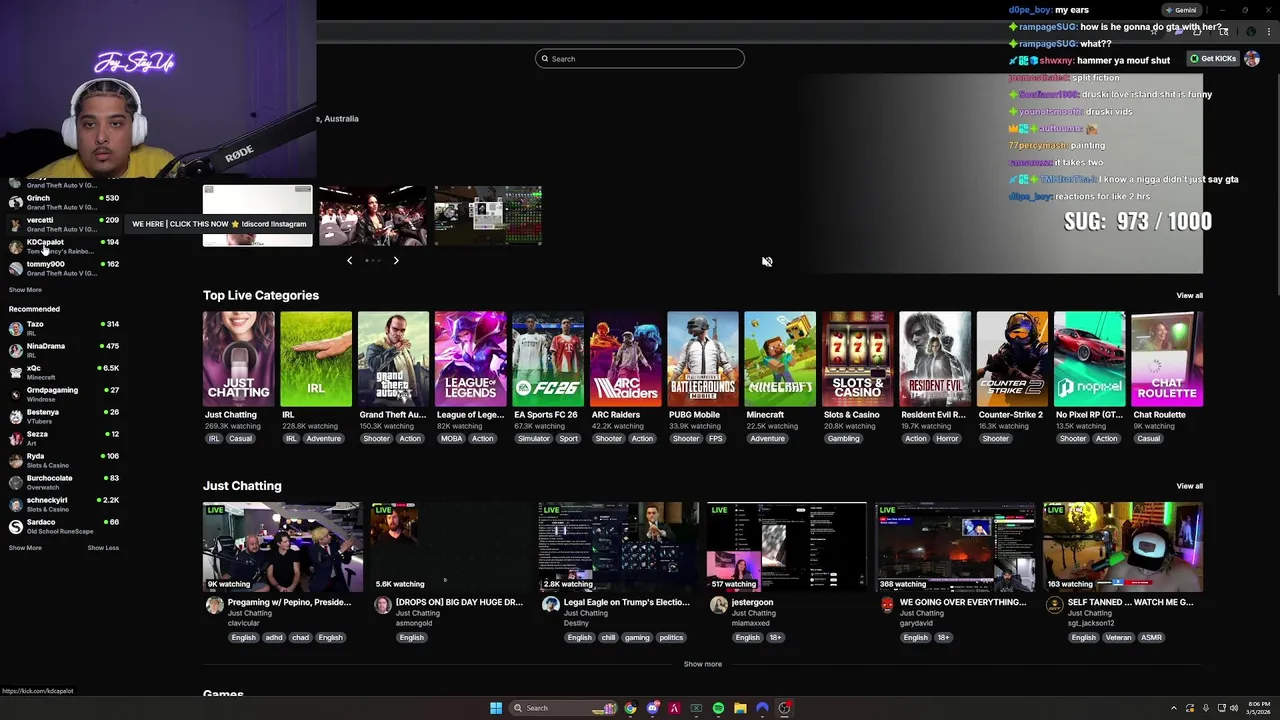Open the ARC Raiders category cover
Screen dimensions: 1280x720
click(x=625, y=359)
